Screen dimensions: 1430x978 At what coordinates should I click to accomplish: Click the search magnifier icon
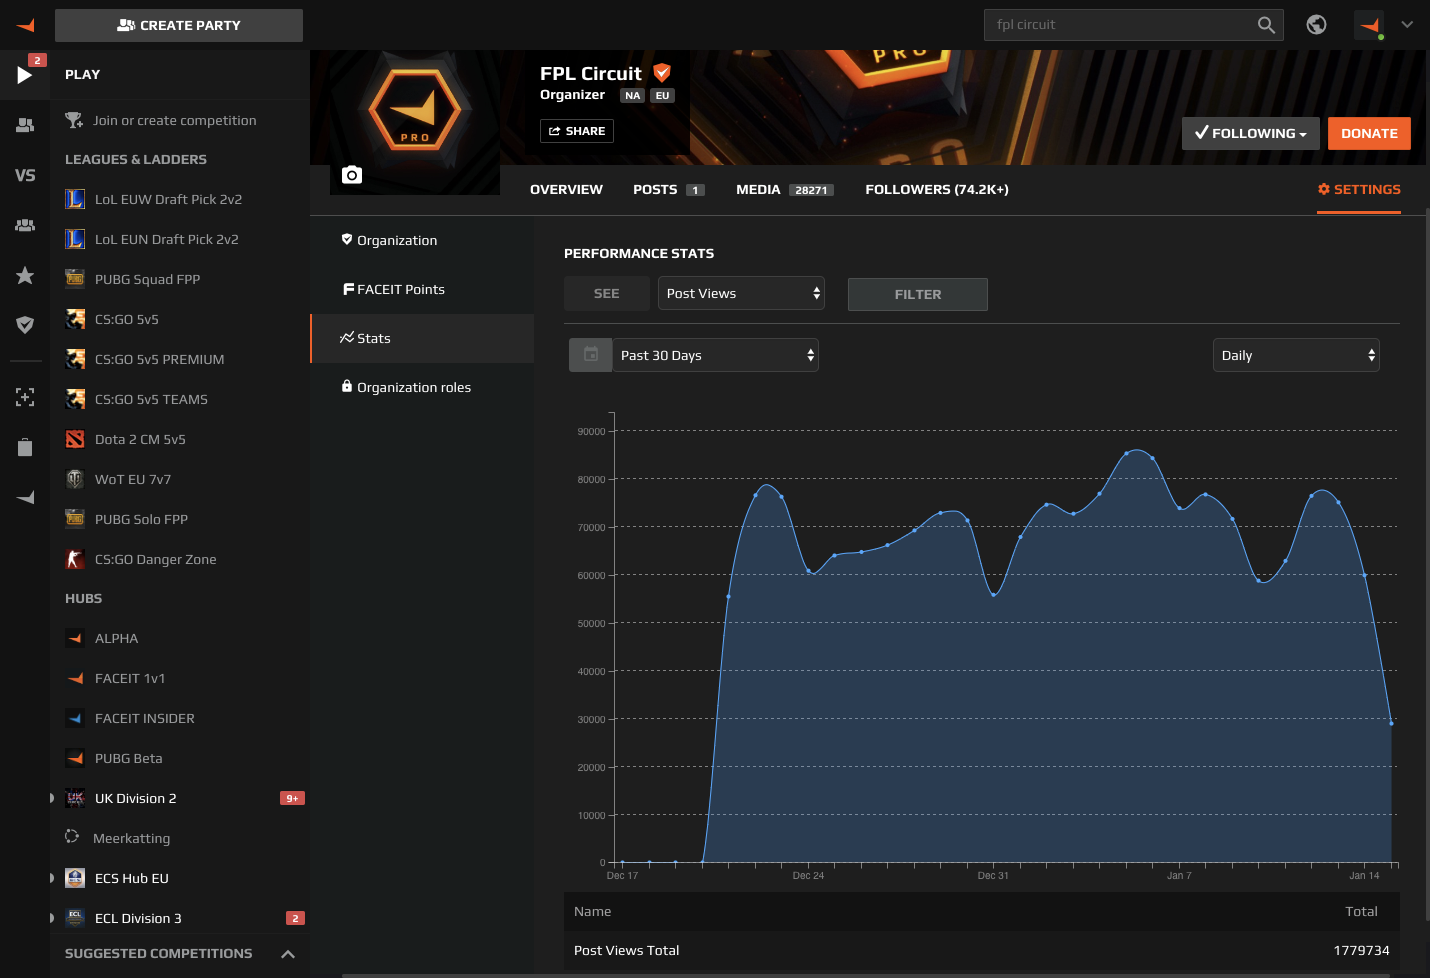[x=1266, y=25]
